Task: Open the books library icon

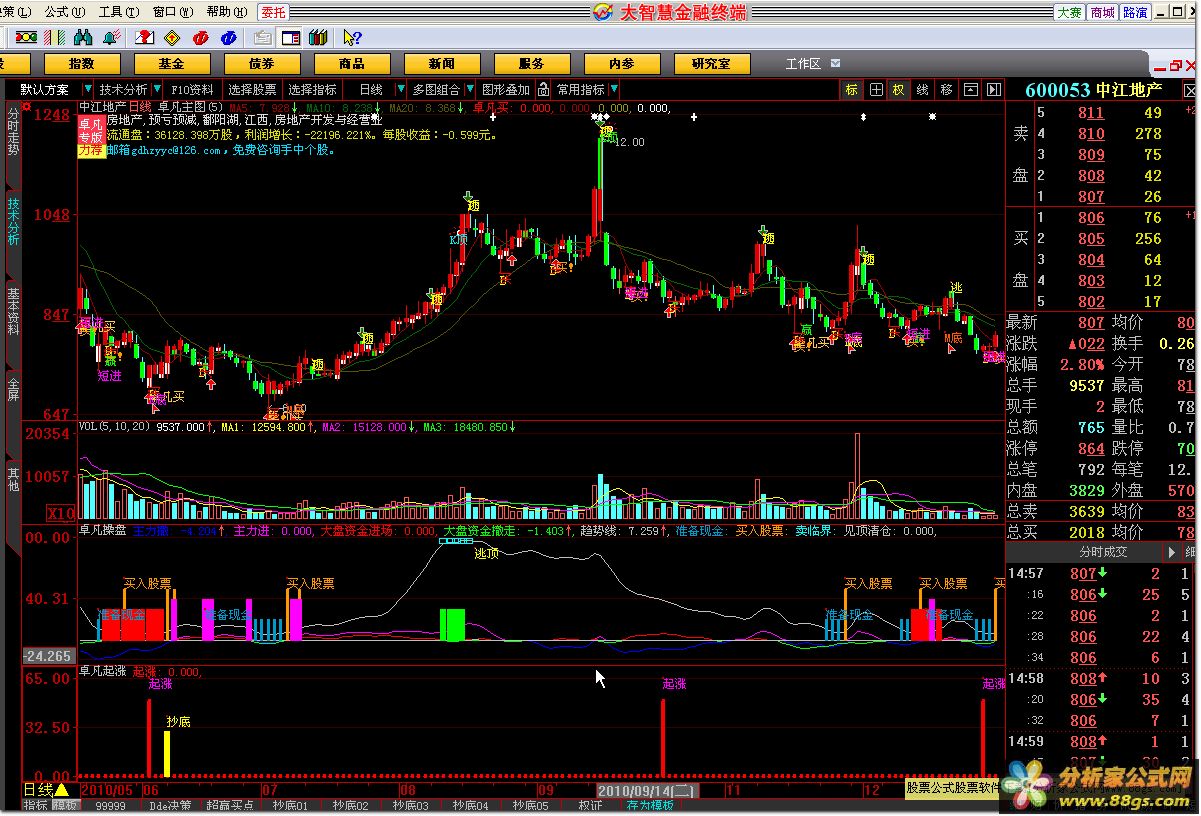Action: [x=319, y=38]
